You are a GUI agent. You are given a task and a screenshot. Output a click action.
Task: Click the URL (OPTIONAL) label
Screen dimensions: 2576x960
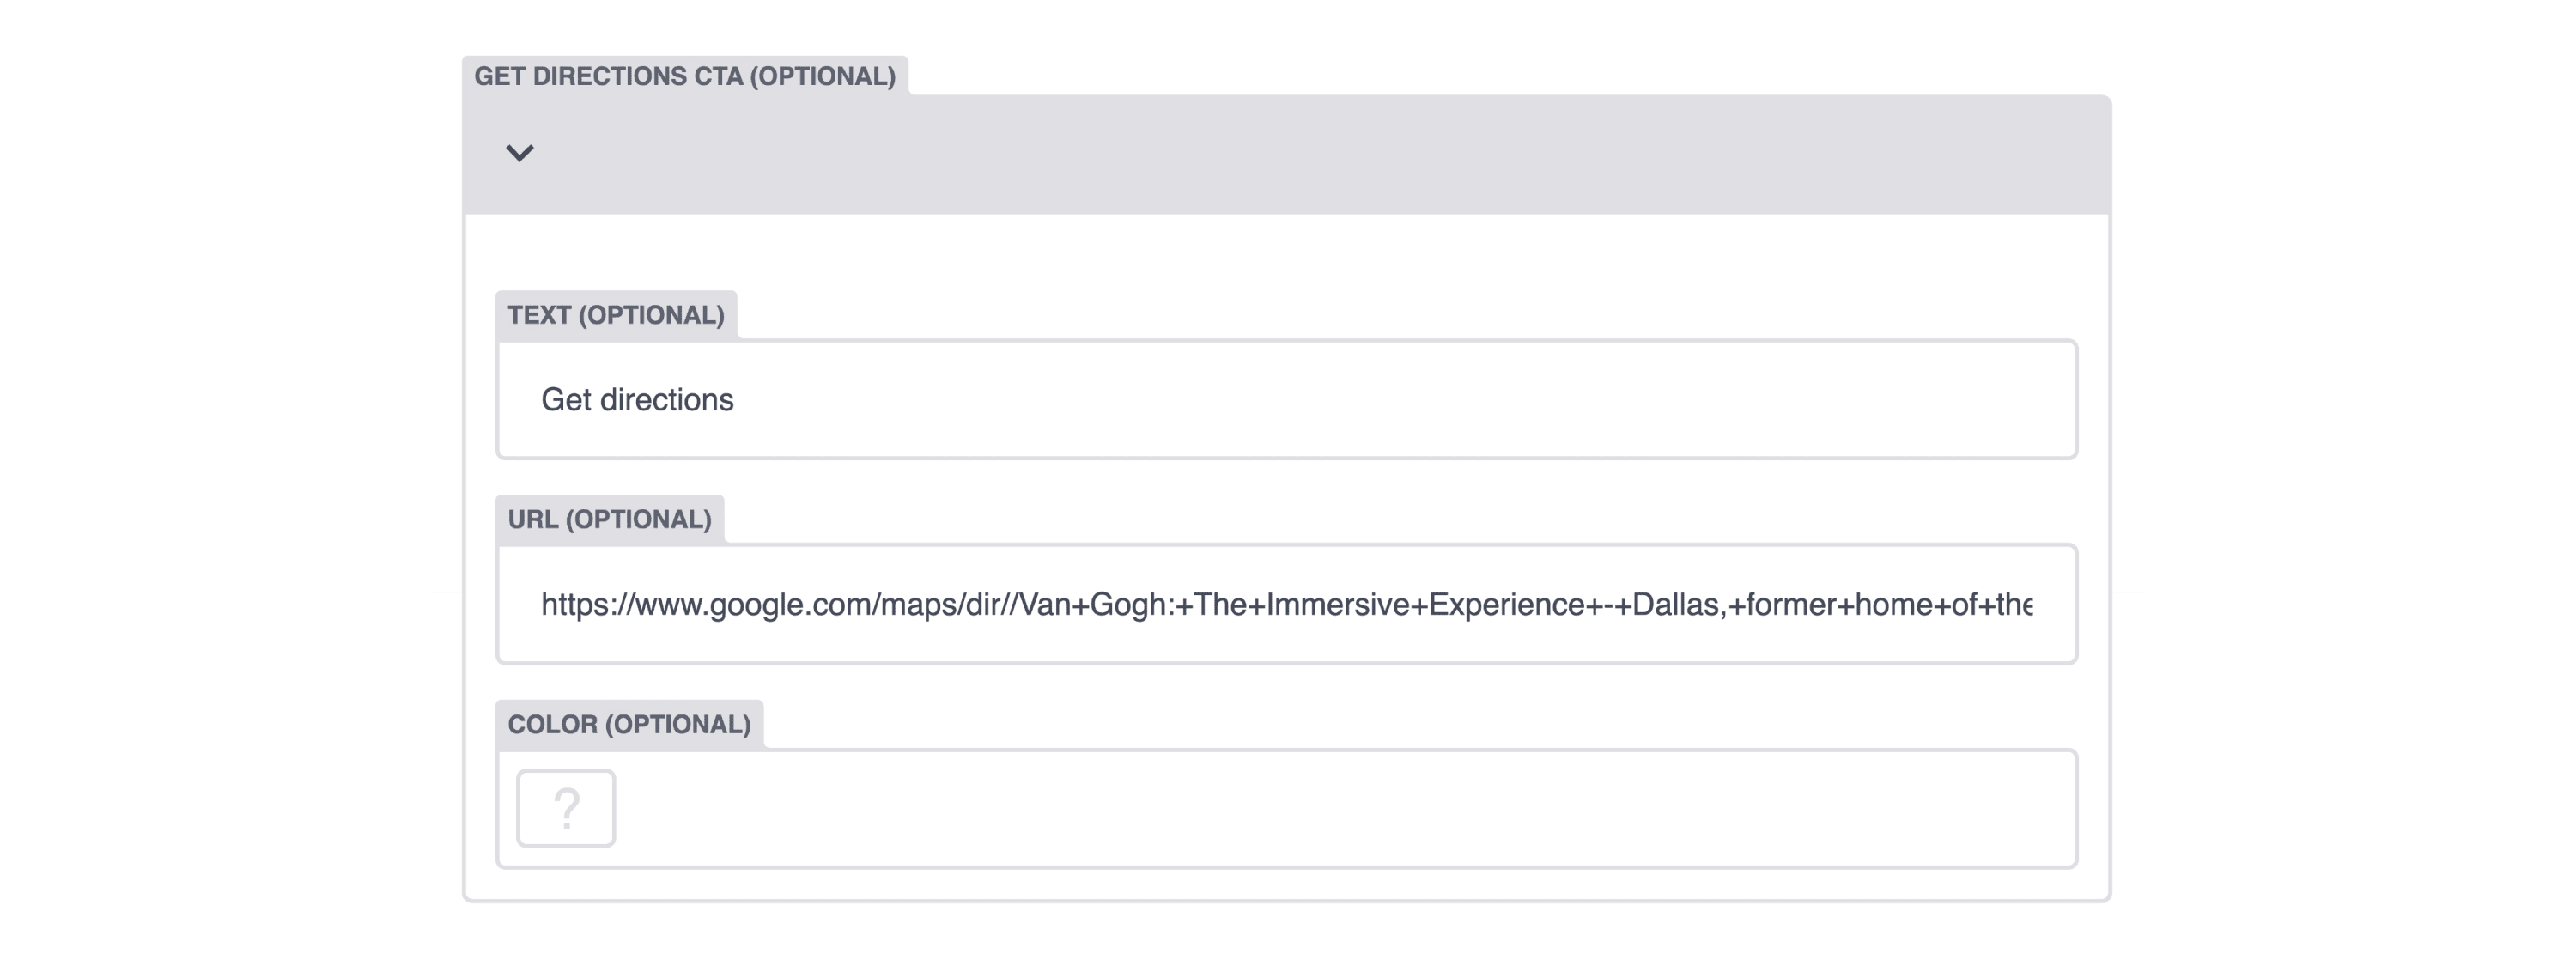(610, 519)
